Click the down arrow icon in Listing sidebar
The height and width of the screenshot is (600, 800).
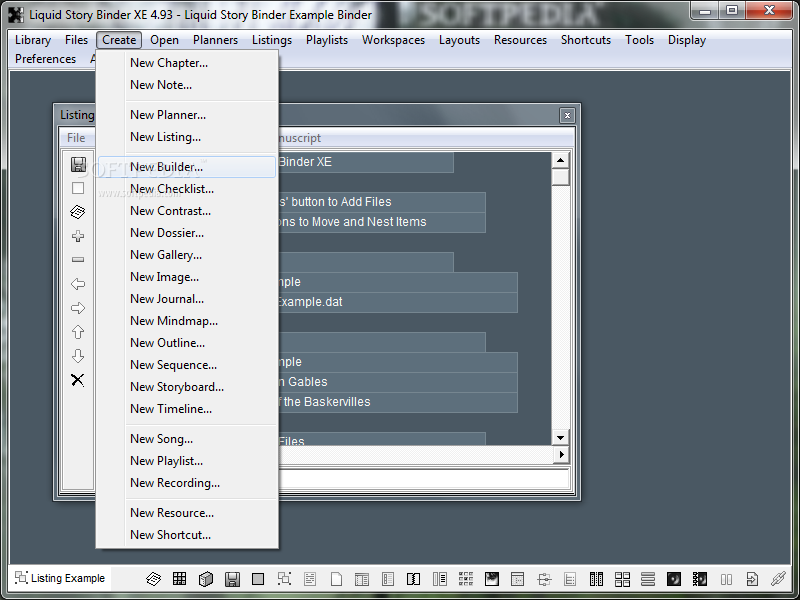(78, 356)
